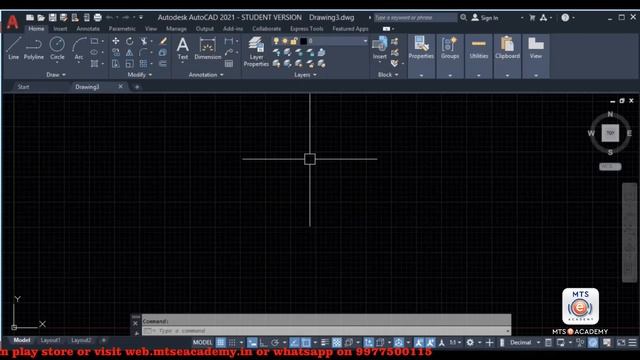Screen dimensions: 640x360
Task: Expand the Layers panel
Action: pyautogui.click(x=305, y=75)
